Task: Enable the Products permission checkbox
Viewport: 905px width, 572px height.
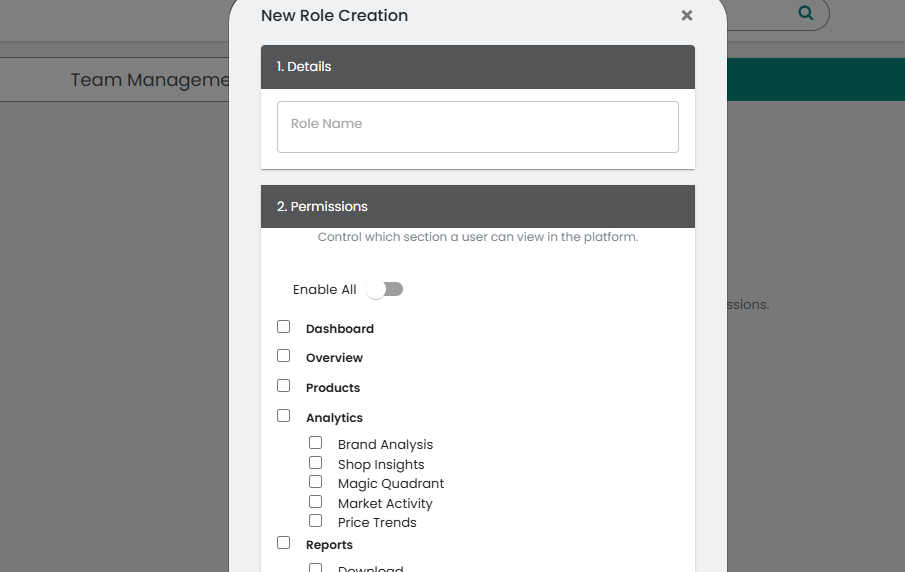Action: 284,386
